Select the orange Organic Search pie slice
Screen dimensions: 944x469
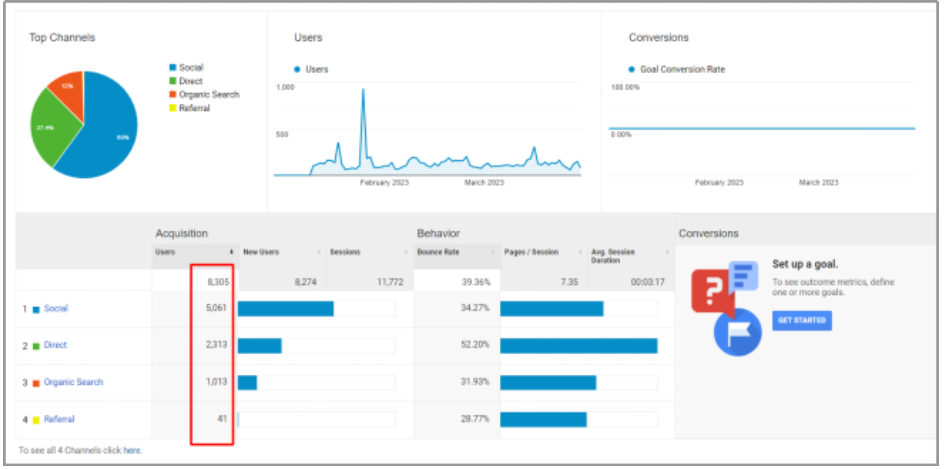68,88
